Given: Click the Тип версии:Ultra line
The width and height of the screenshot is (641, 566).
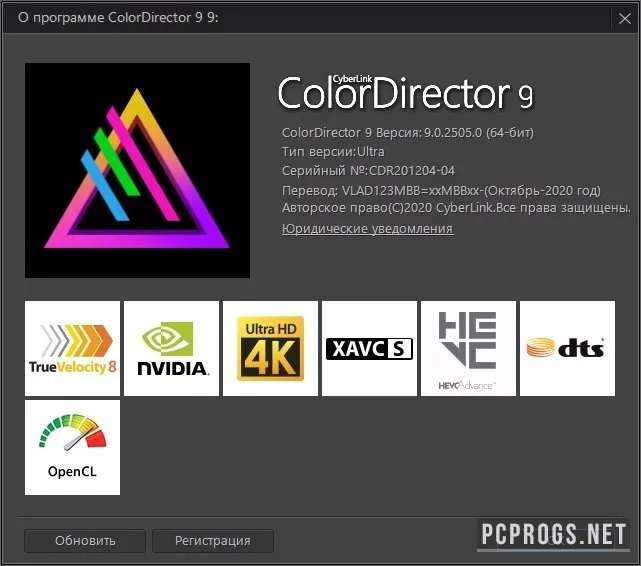Looking at the screenshot, I should coord(333,152).
